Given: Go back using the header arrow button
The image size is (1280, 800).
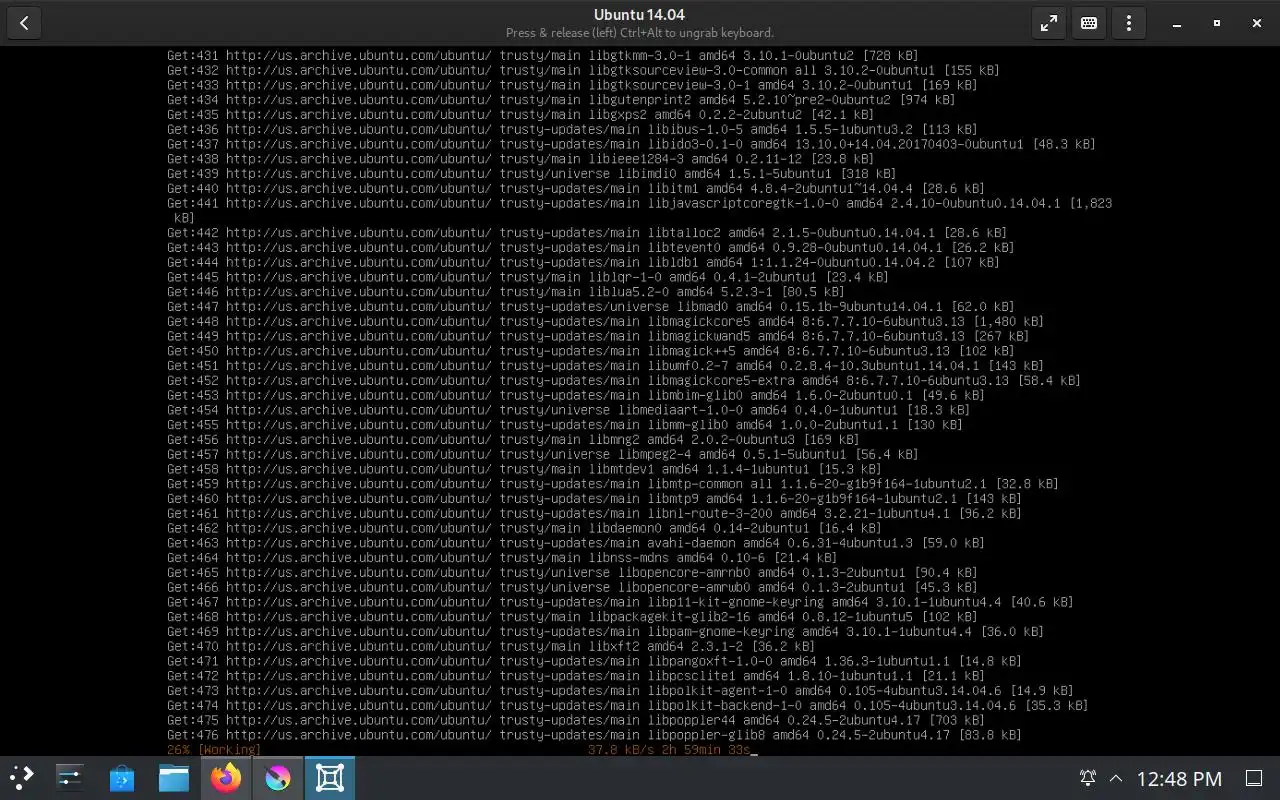Looking at the screenshot, I should tap(24, 23).
